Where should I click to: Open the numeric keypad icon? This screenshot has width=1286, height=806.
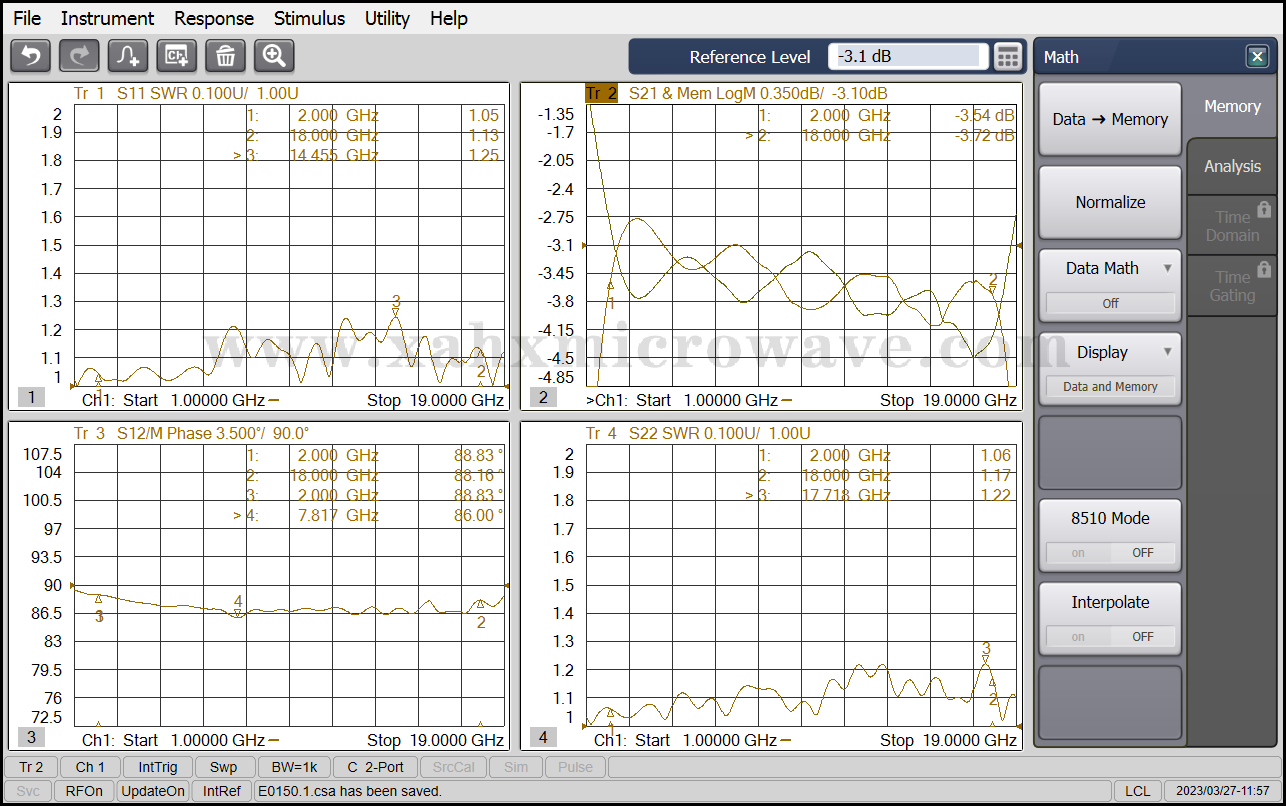click(x=1008, y=57)
